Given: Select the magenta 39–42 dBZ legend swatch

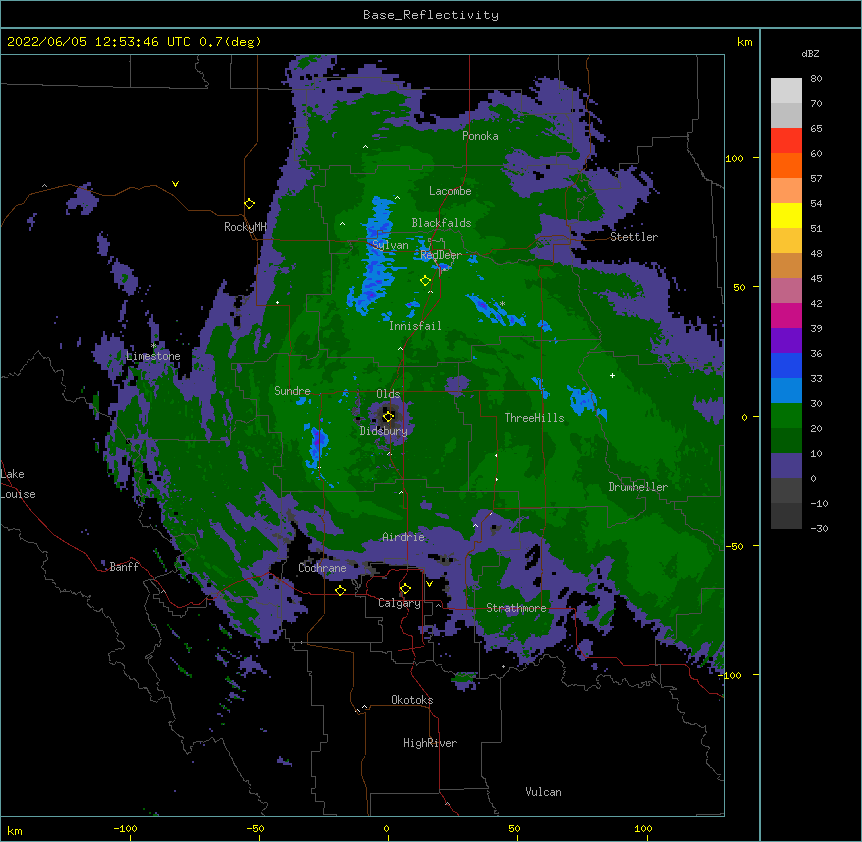Looking at the screenshot, I should 786,315.
